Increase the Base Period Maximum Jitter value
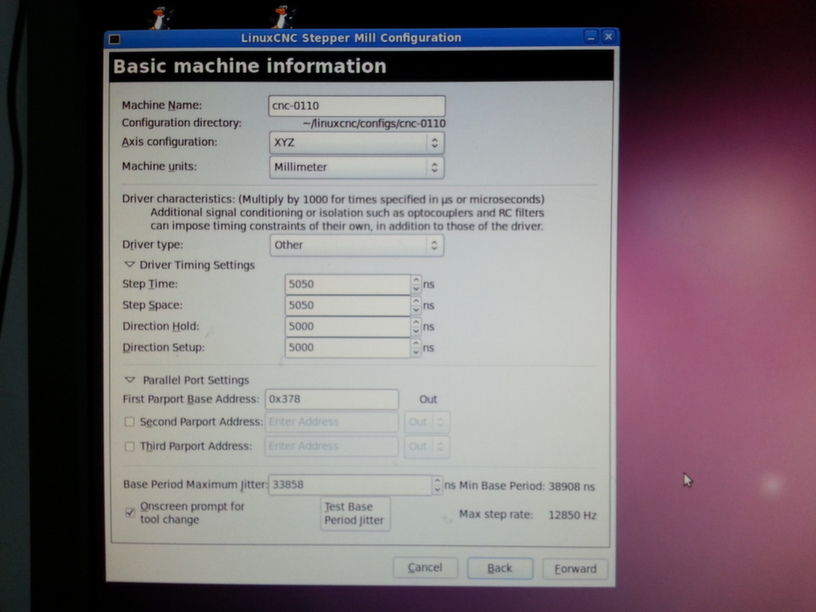Viewport: 816px width, 612px height. click(437, 481)
